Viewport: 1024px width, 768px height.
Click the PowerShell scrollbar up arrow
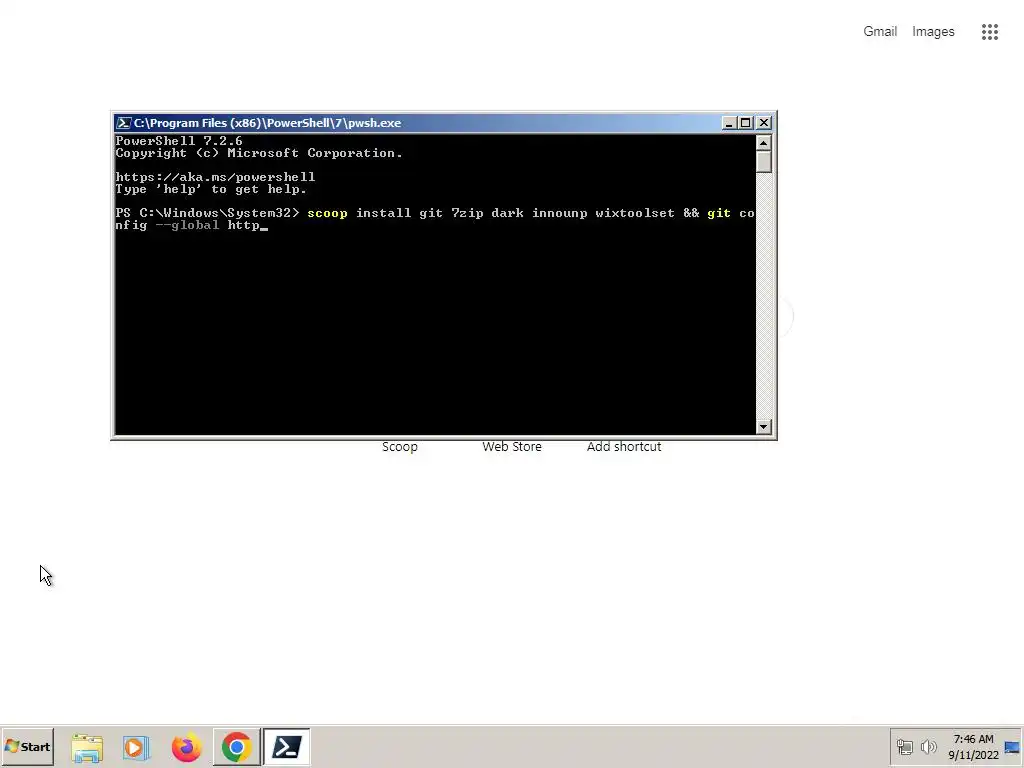point(763,143)
